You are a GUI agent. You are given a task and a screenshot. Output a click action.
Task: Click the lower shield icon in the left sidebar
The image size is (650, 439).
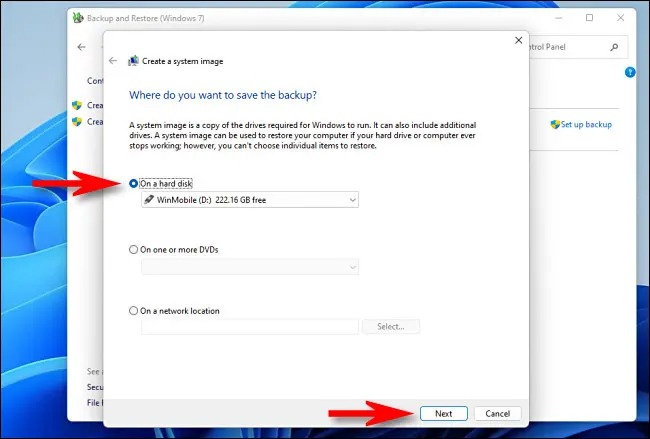click(x=77, y=122)
